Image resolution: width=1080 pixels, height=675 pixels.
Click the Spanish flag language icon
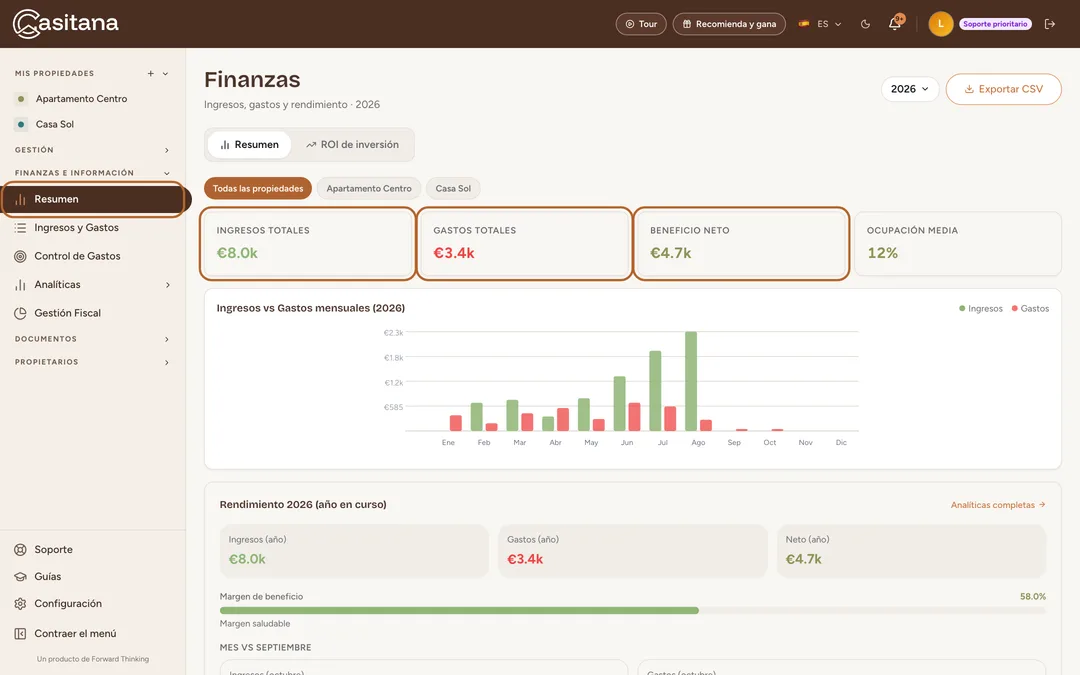[804, 23]
